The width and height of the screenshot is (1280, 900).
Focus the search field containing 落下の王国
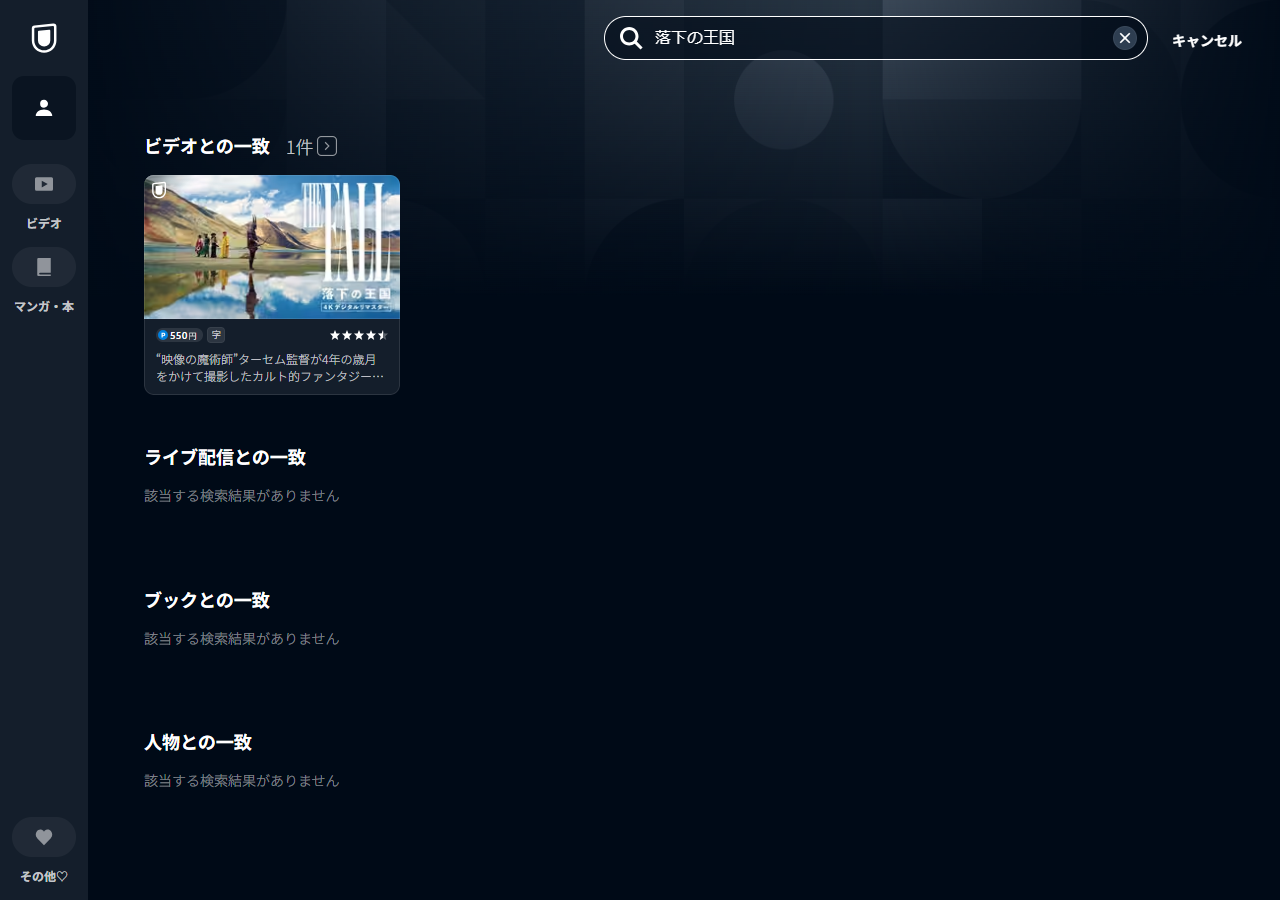tap(876, 38)
